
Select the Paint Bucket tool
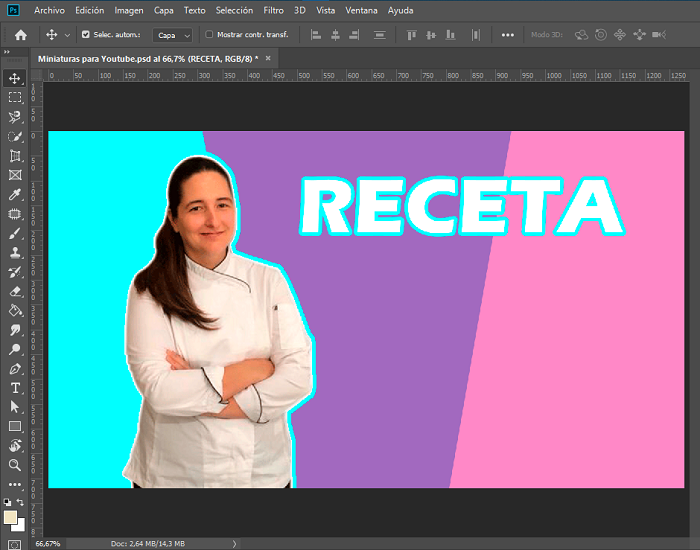click(x=15, y=311)
